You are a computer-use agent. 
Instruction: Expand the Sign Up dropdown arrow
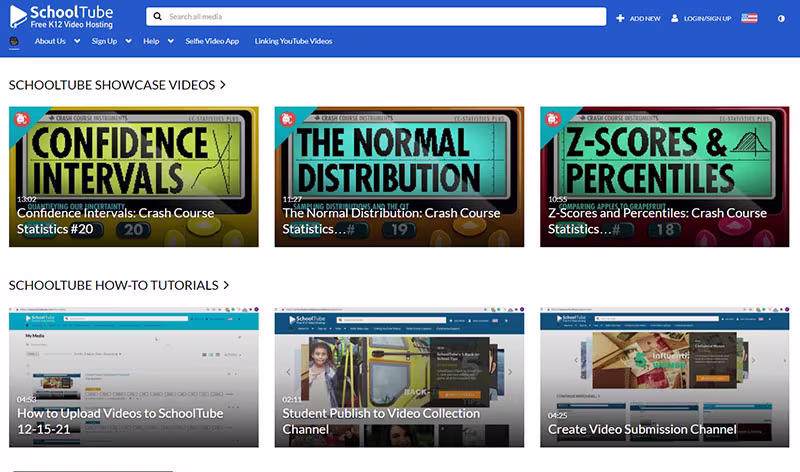(x=129, y=41)
